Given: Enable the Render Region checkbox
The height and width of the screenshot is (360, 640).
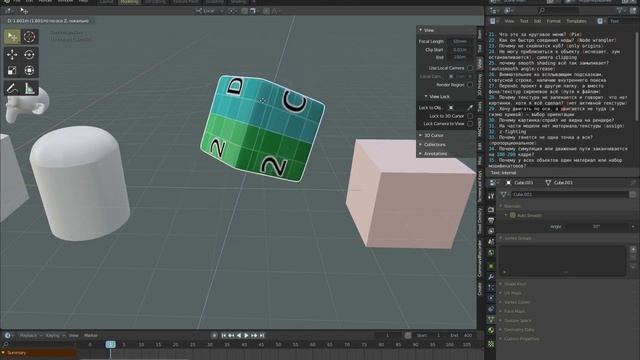Looking at the screenshot, I should (x=470, y=85).
